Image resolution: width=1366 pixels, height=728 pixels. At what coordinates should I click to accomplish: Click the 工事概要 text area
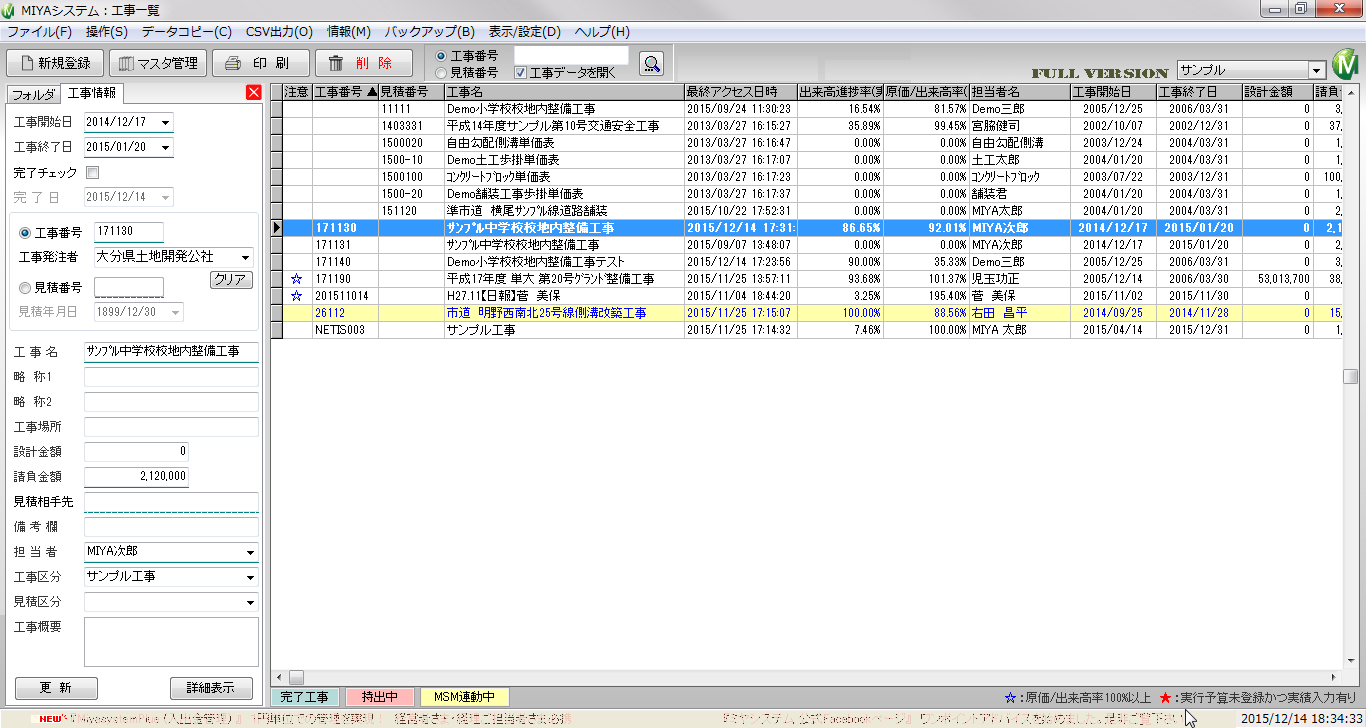pyautogui.click(x=171, y=643)
